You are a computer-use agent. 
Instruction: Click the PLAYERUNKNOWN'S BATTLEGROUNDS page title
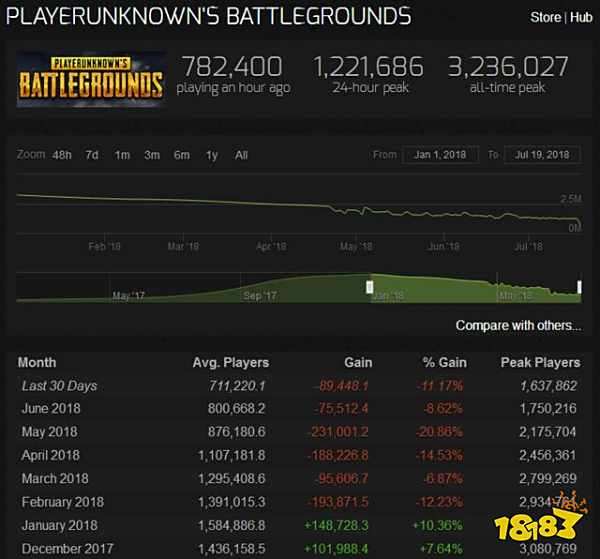pyautogui.click(x=209, y=16)
